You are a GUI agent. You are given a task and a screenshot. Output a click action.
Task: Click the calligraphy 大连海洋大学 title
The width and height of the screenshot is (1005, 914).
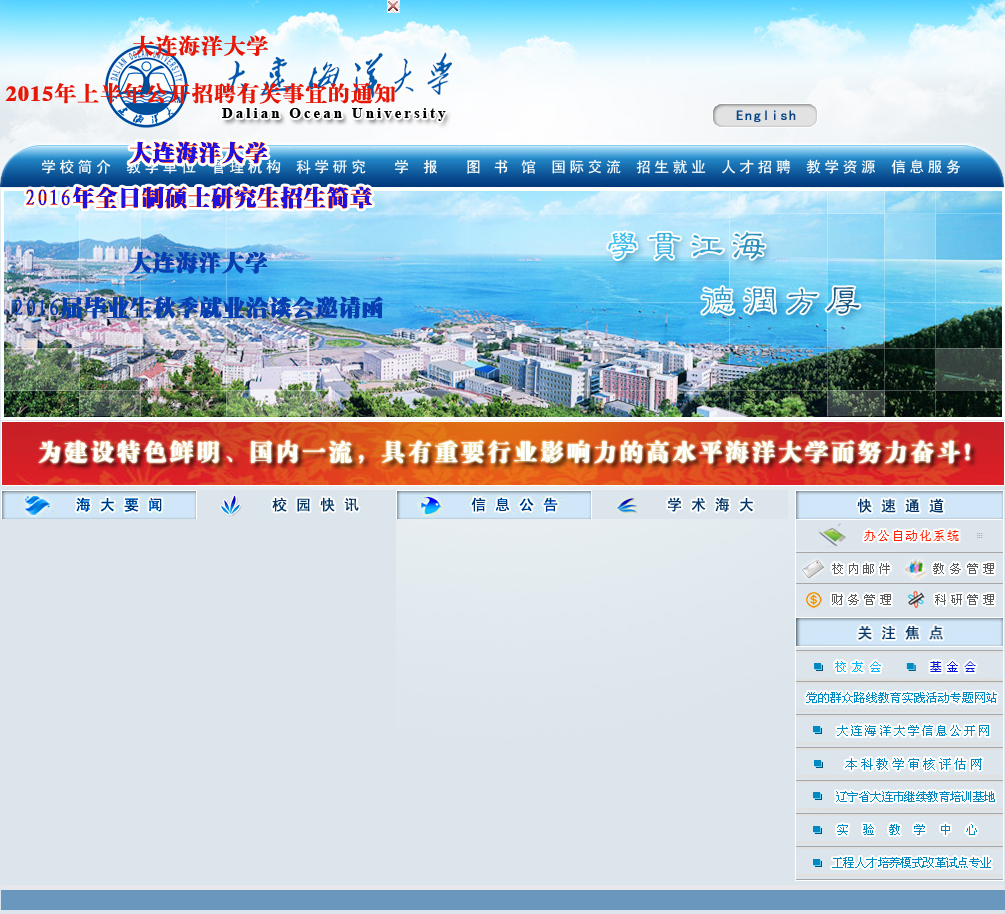tap(338, 77)
